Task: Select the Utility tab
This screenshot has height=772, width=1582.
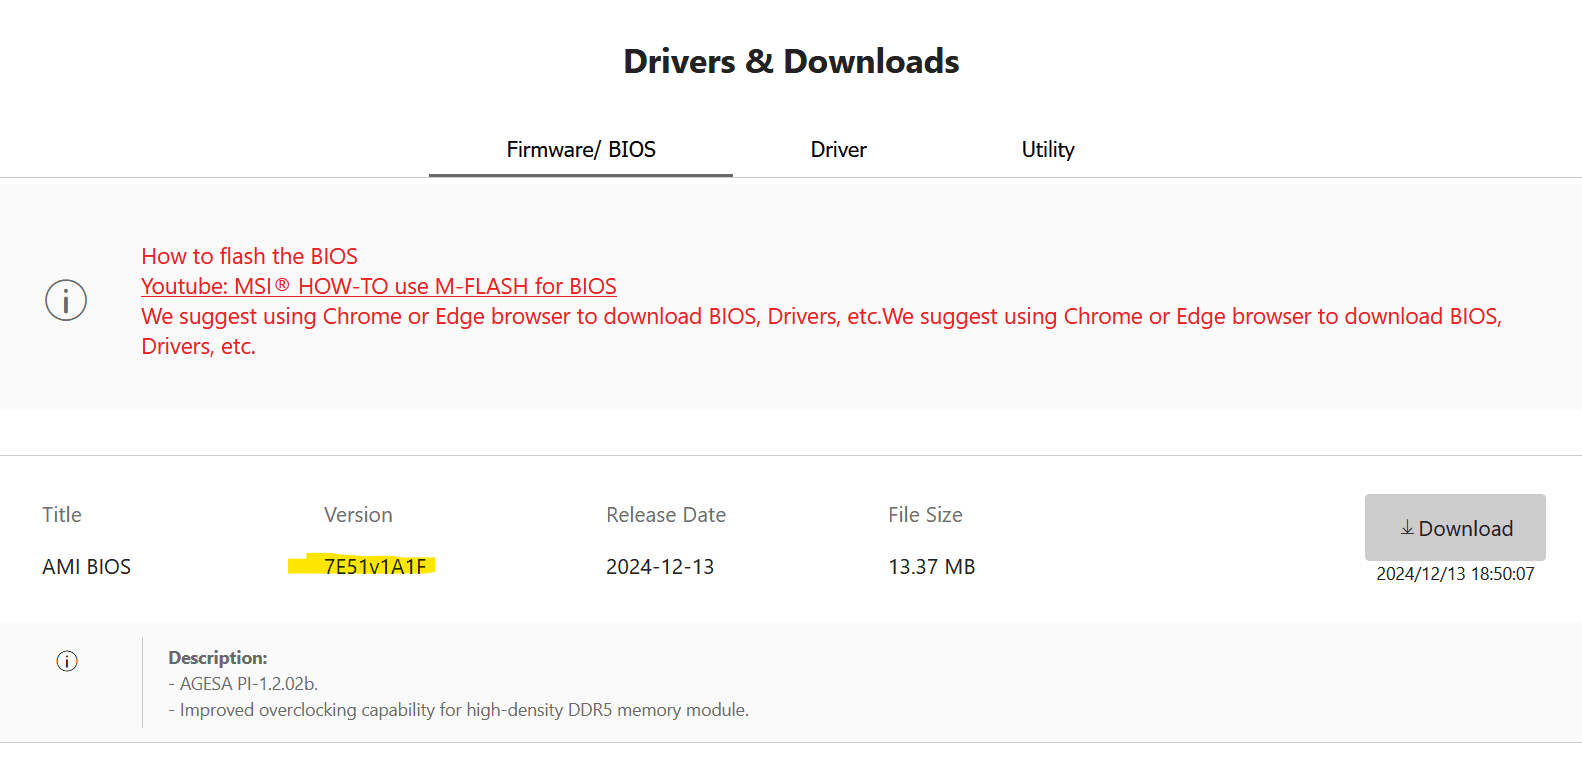Action: click(x=1047, y=150)
